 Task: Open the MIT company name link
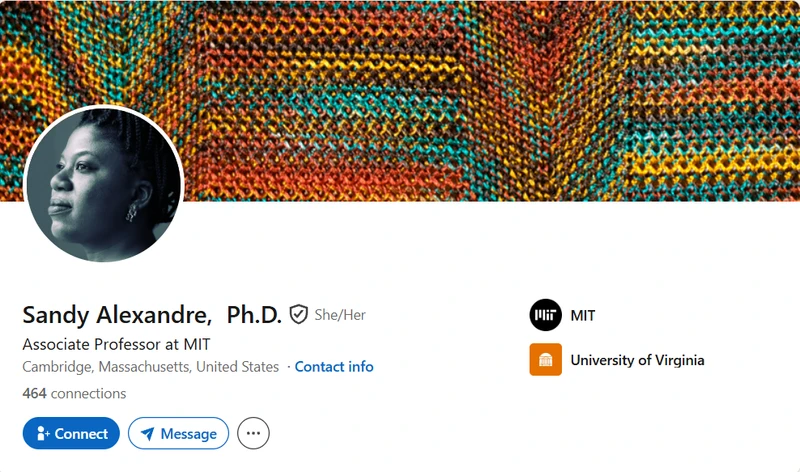(583, 316)
